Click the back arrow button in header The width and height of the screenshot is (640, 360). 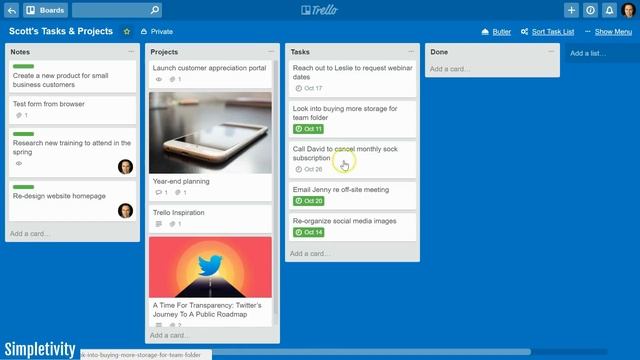coord(12,10)
